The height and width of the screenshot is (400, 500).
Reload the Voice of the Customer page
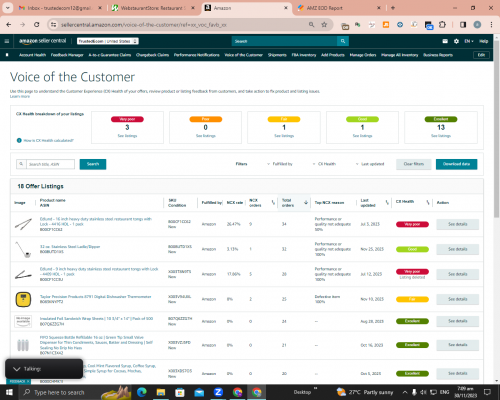(x=37, y=25)
